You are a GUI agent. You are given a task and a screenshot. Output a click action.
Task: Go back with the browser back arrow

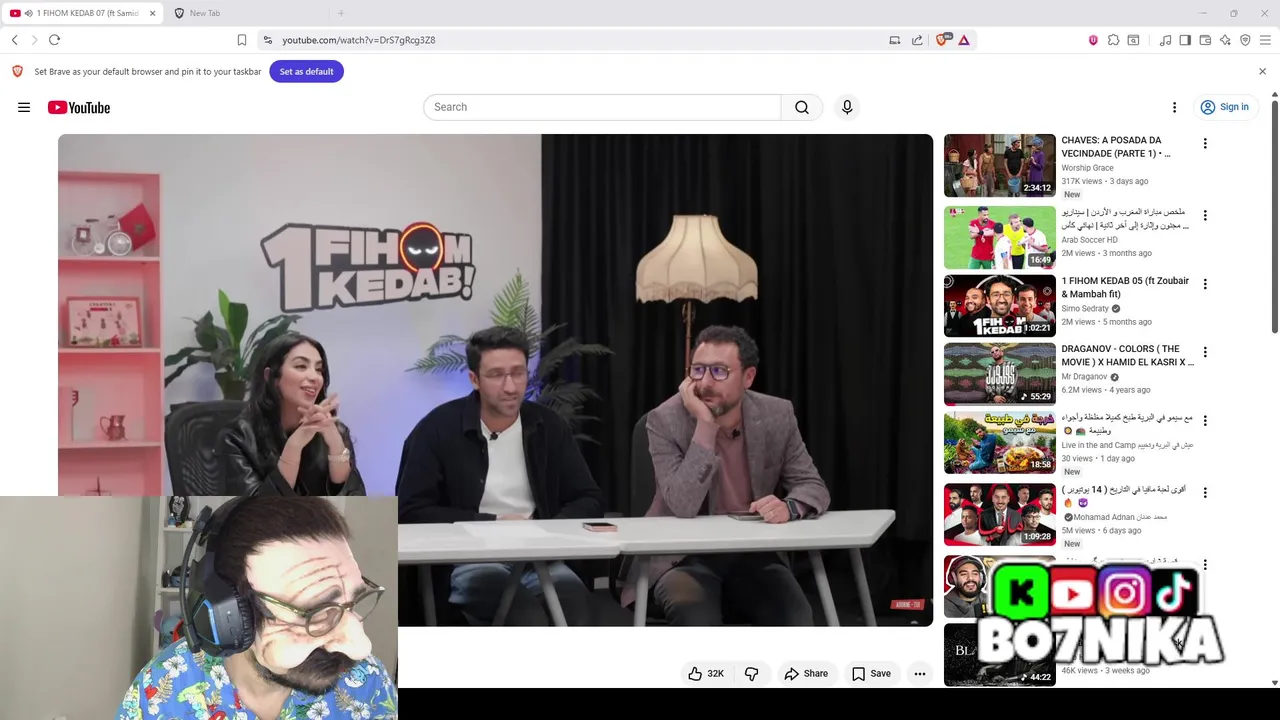14,40
